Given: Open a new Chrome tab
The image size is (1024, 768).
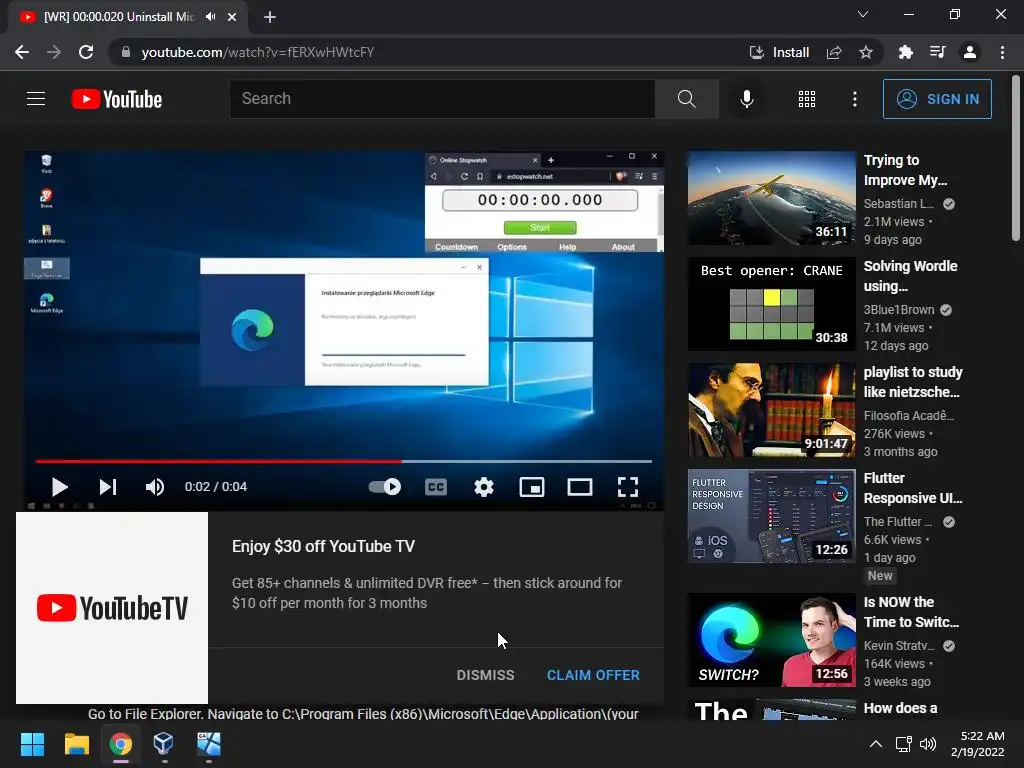Looking at the screenshot, I should point(270,17).
